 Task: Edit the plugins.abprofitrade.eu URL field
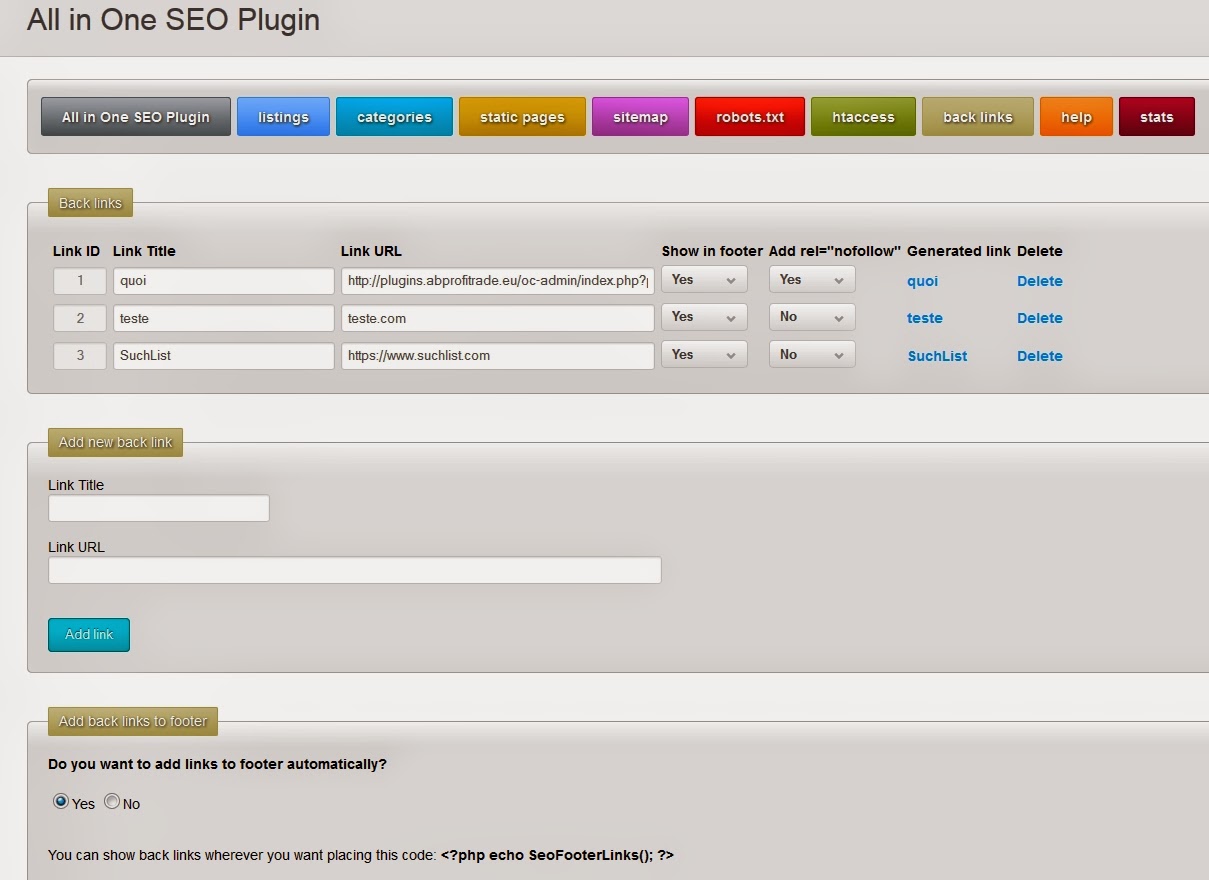497,281
